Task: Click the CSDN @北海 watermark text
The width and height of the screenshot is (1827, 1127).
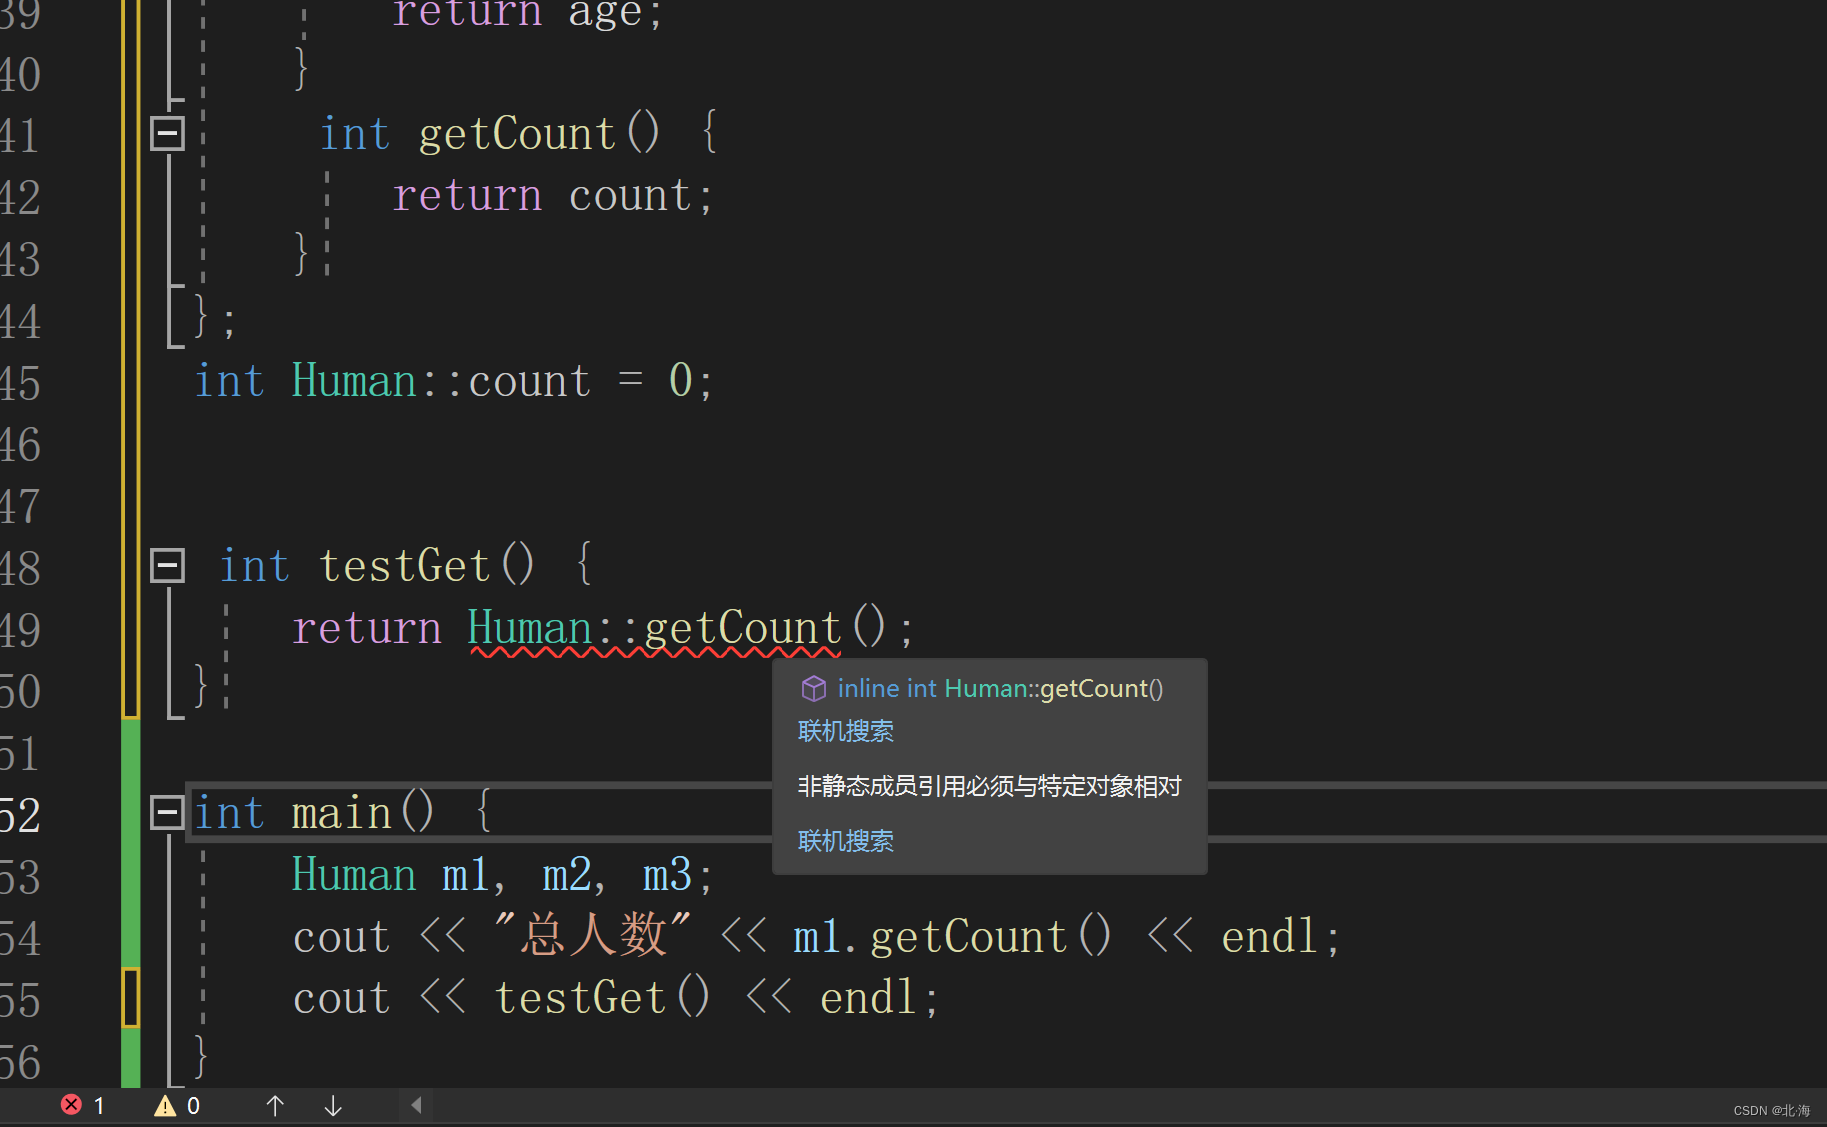Action: (1770, 1110)
